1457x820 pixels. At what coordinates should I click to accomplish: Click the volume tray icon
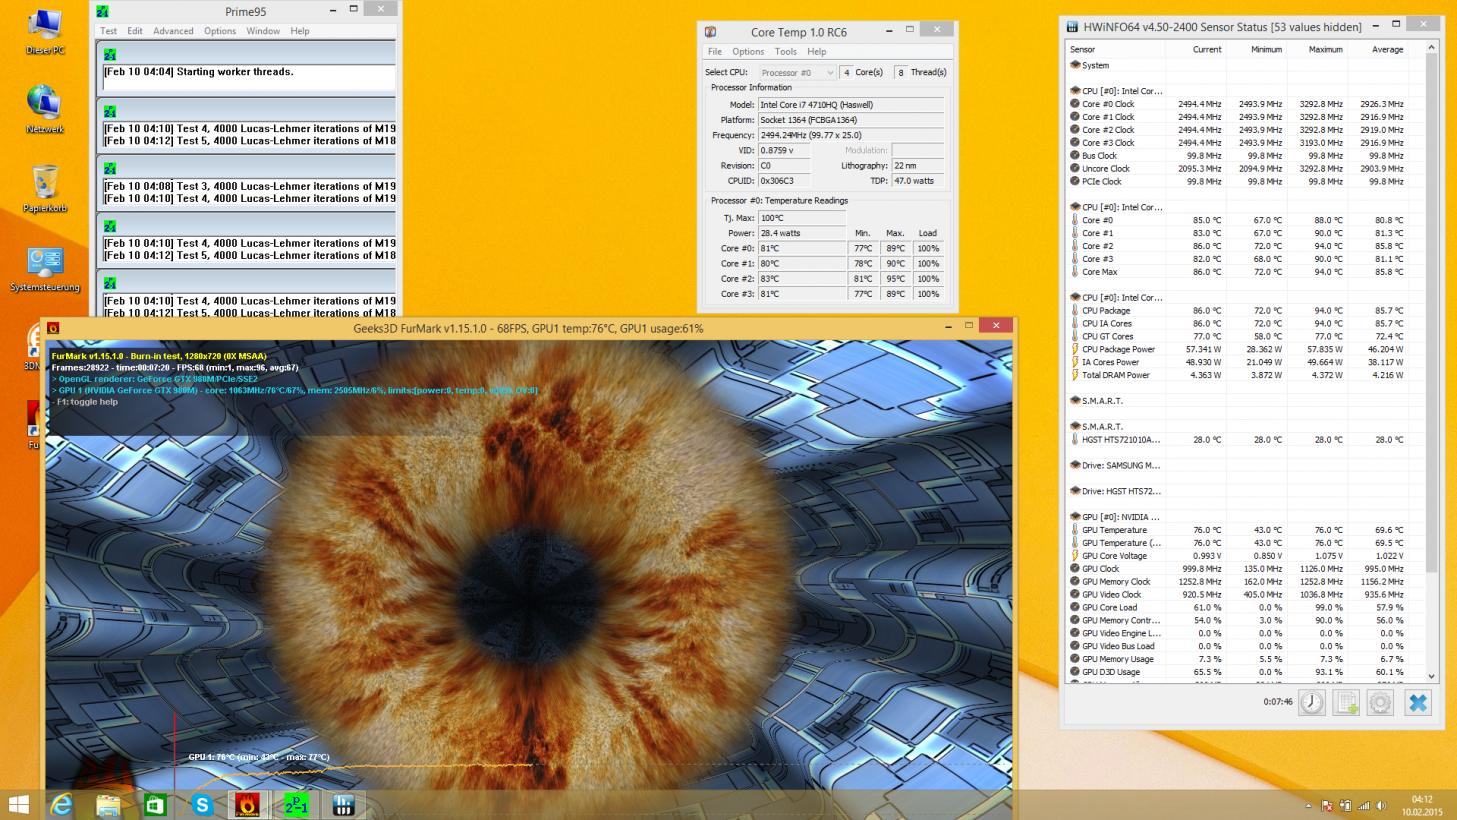coord(1381,805)
